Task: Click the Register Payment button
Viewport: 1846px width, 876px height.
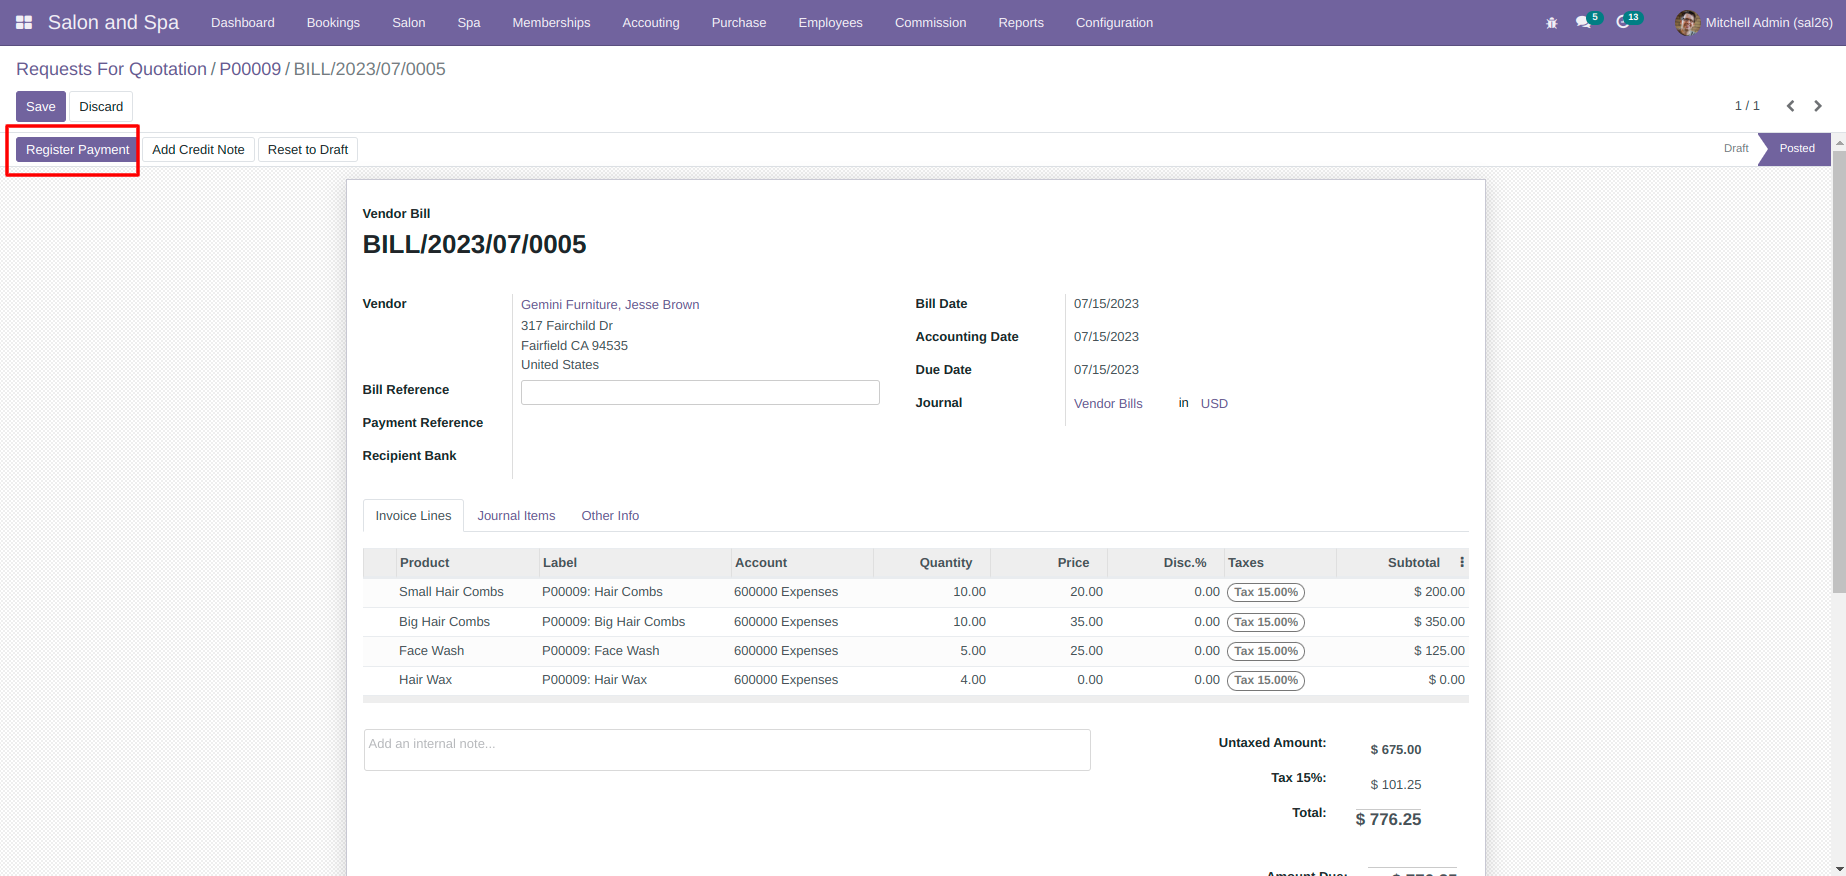Action: 78,150
